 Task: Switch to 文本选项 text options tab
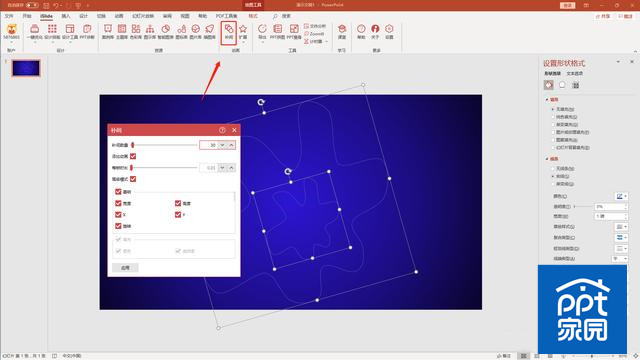575,73
